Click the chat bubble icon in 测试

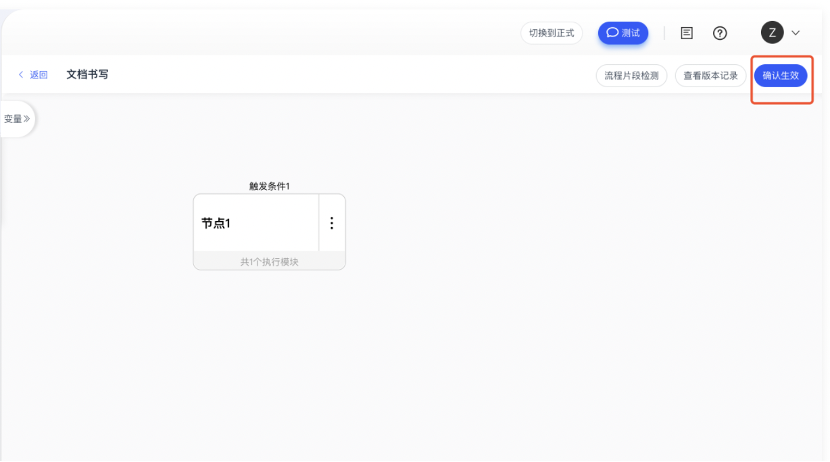coord(612,33)
